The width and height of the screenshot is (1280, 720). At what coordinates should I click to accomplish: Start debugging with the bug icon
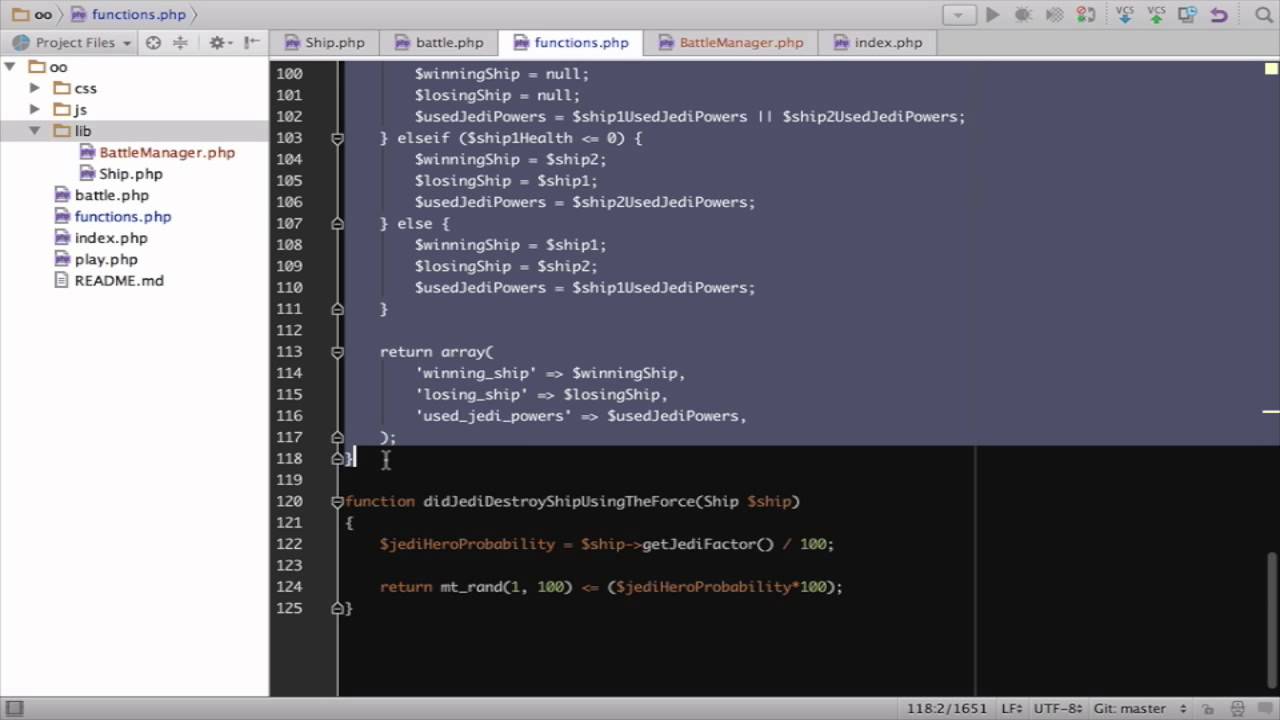point(1023,15)
